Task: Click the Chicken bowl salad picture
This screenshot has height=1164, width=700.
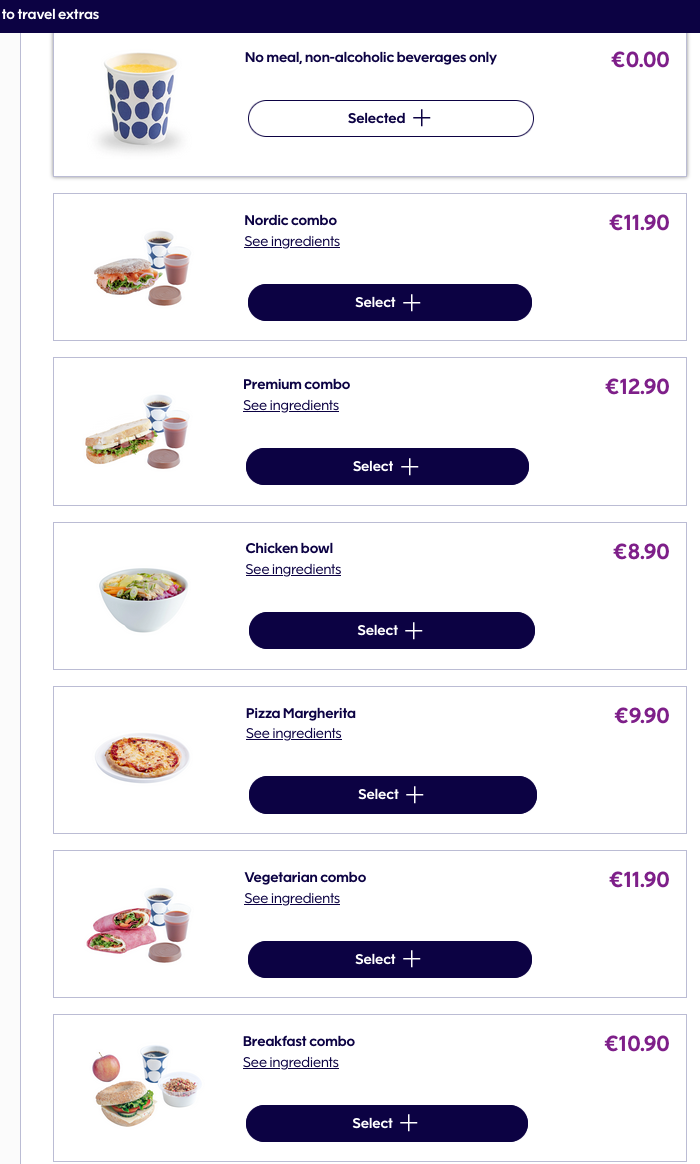Action: point(143,598)
